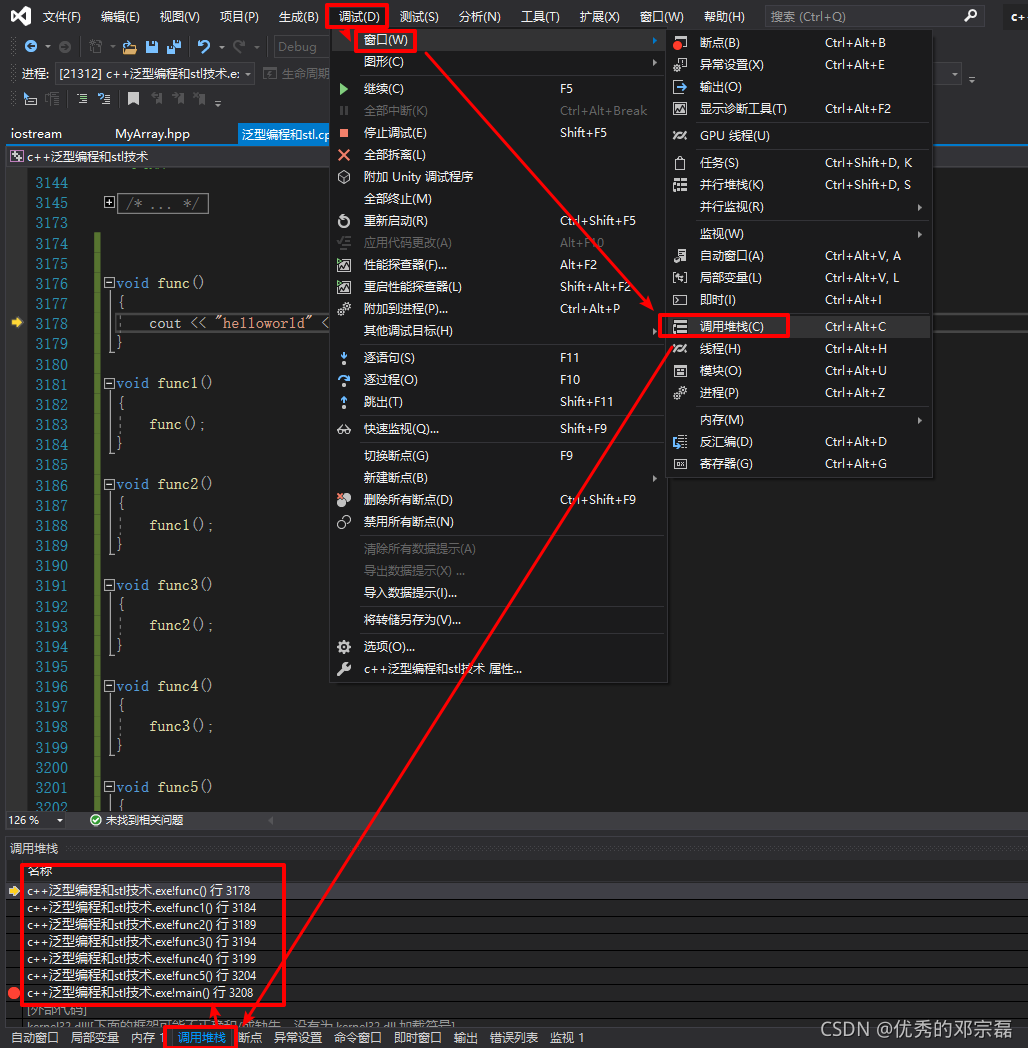The width and height of the screenshot is (1028, 1048).
Task: Select 调用堆栈(C) in submenu
Action: tap(798, 327)
